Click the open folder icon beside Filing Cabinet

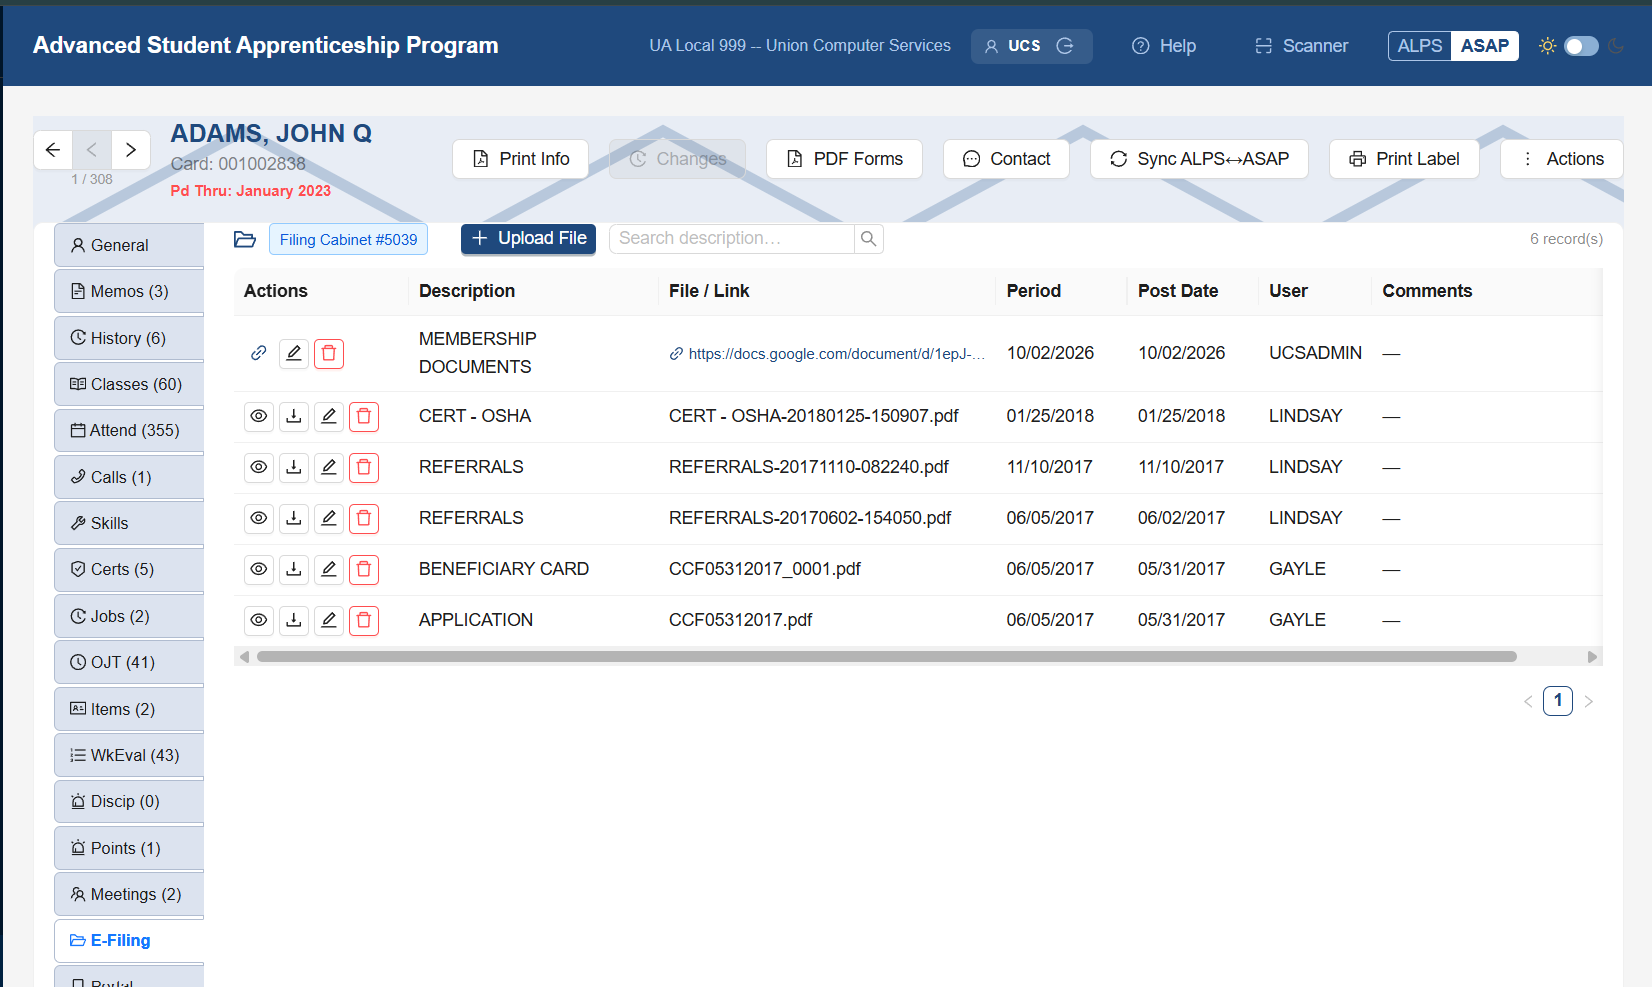coord(245,239)
